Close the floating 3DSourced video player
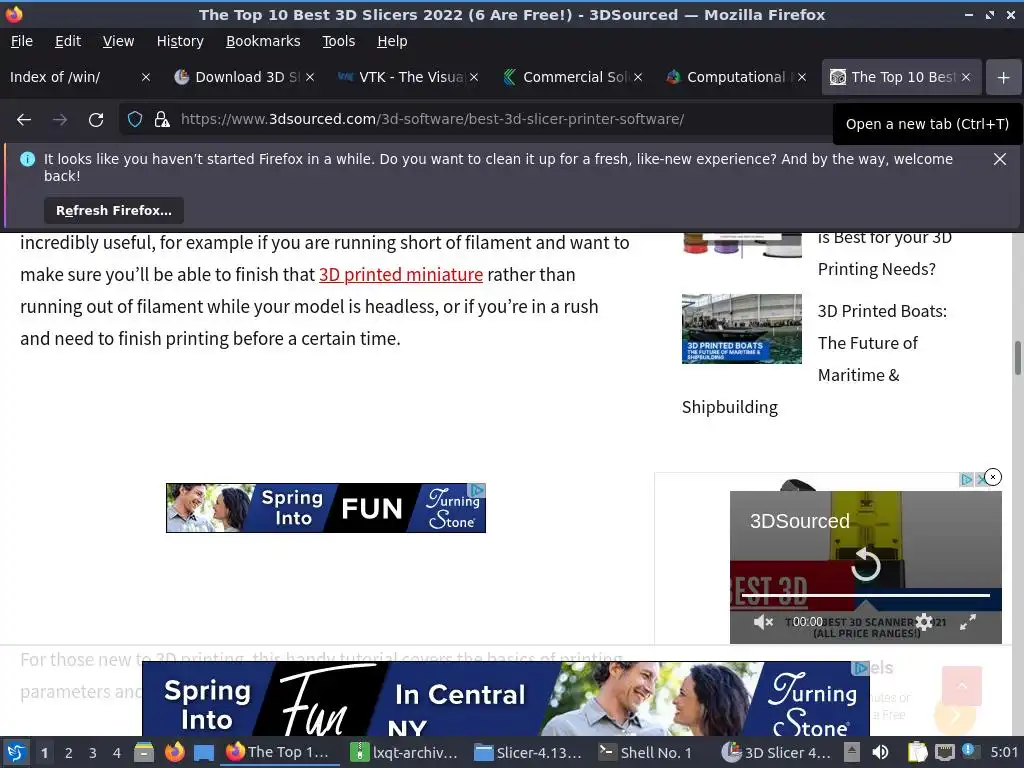Screen dimensions: 1024x768 [x=993, y=477]
